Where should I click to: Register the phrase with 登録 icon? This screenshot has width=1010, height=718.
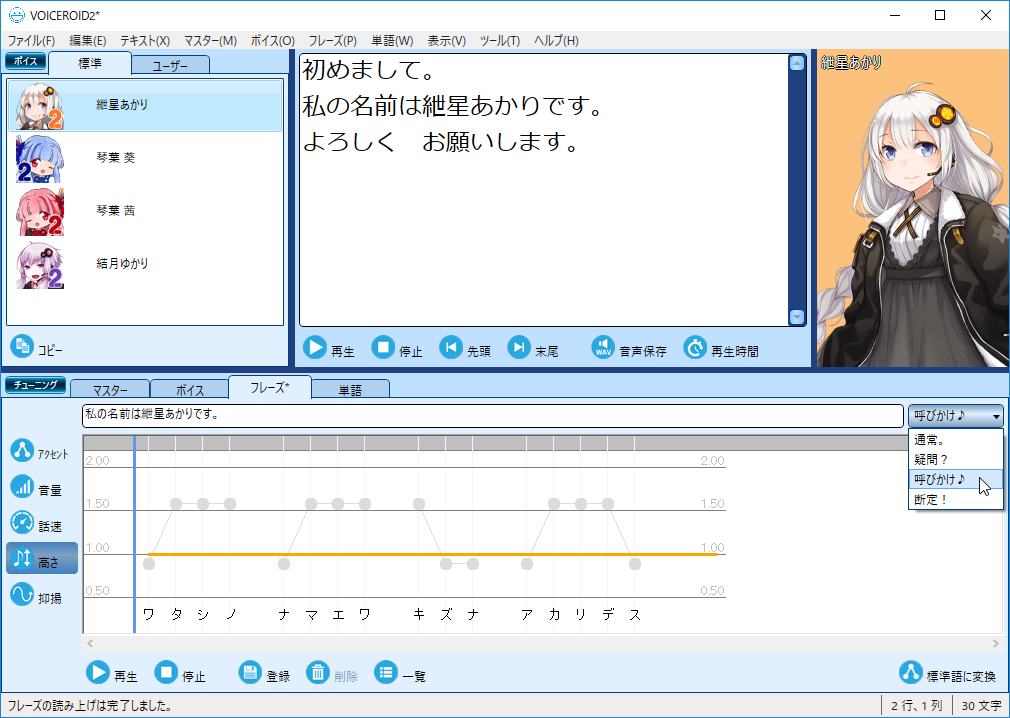[x=251, y=673]
